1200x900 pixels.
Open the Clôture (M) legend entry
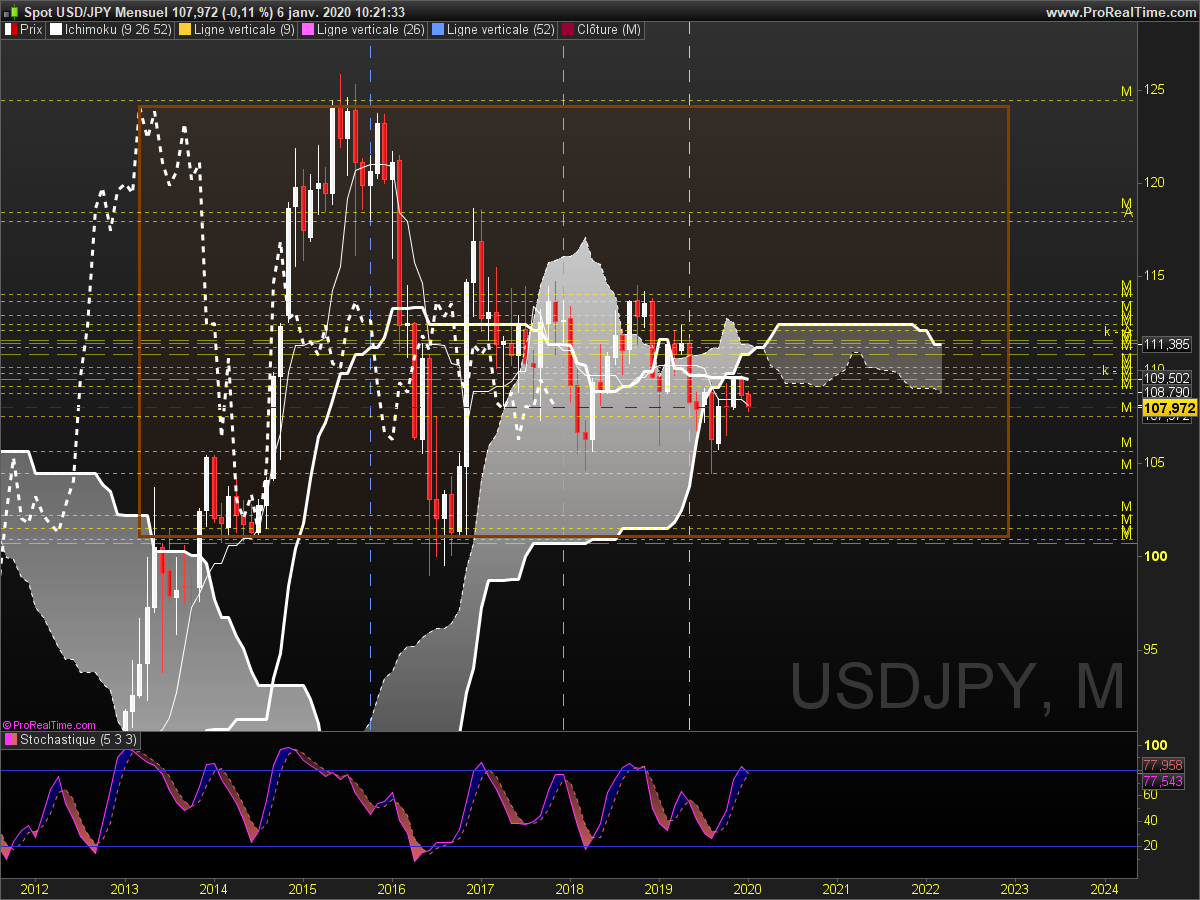pyautogui.click(x=602, y=30)
